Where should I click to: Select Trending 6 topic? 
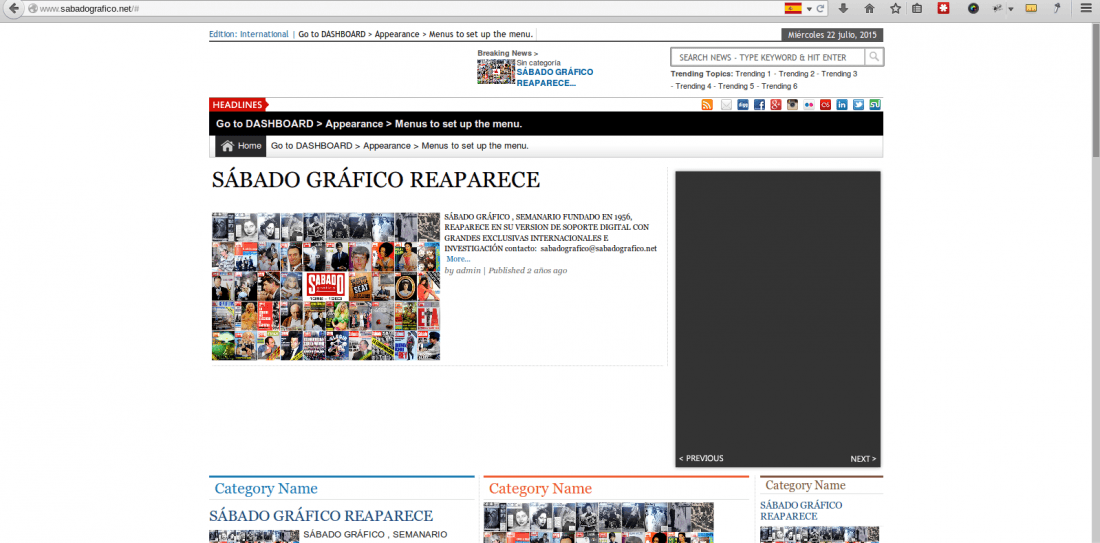click(779, 86)
